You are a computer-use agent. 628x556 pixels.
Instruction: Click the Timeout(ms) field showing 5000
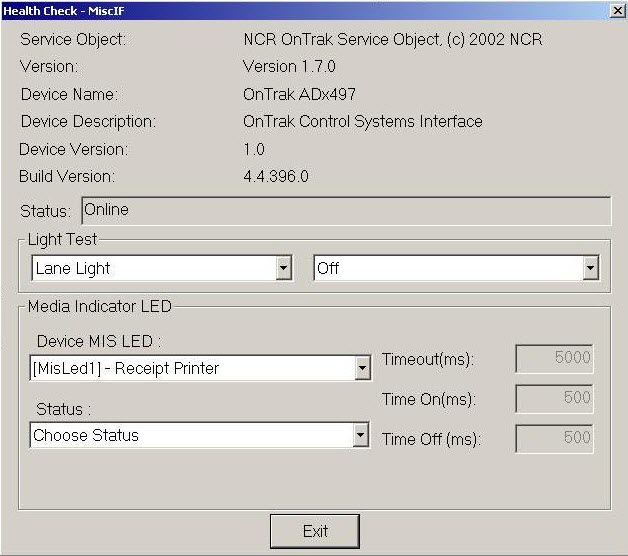coord(554,359)
